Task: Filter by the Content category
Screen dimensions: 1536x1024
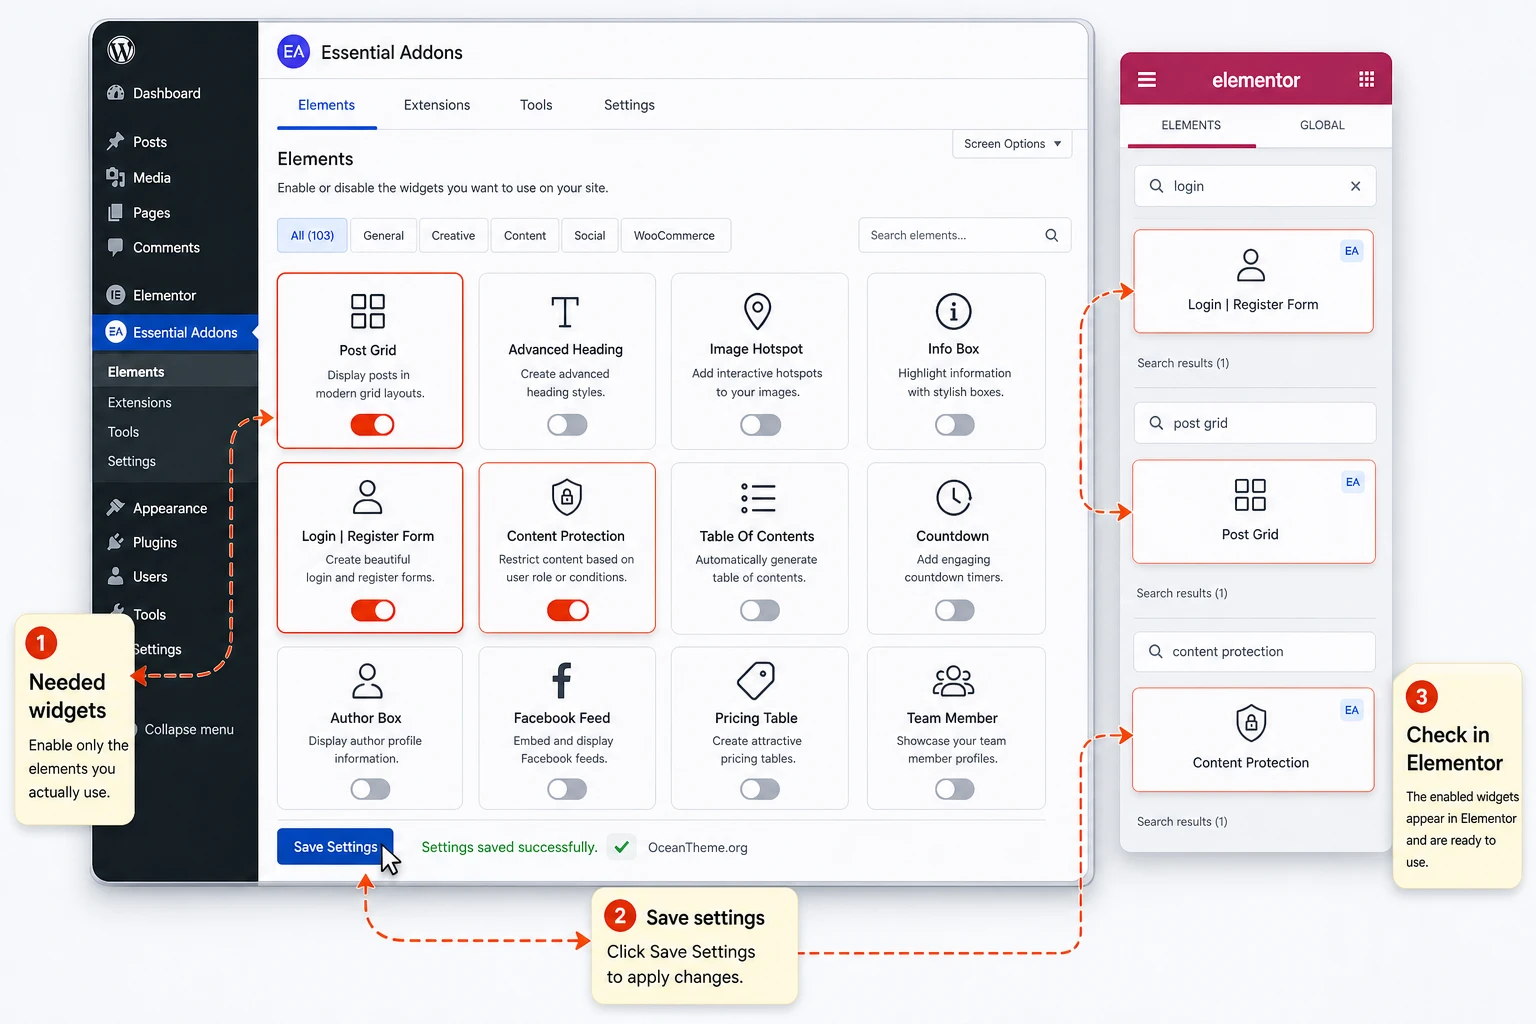Action: [525, 235]
